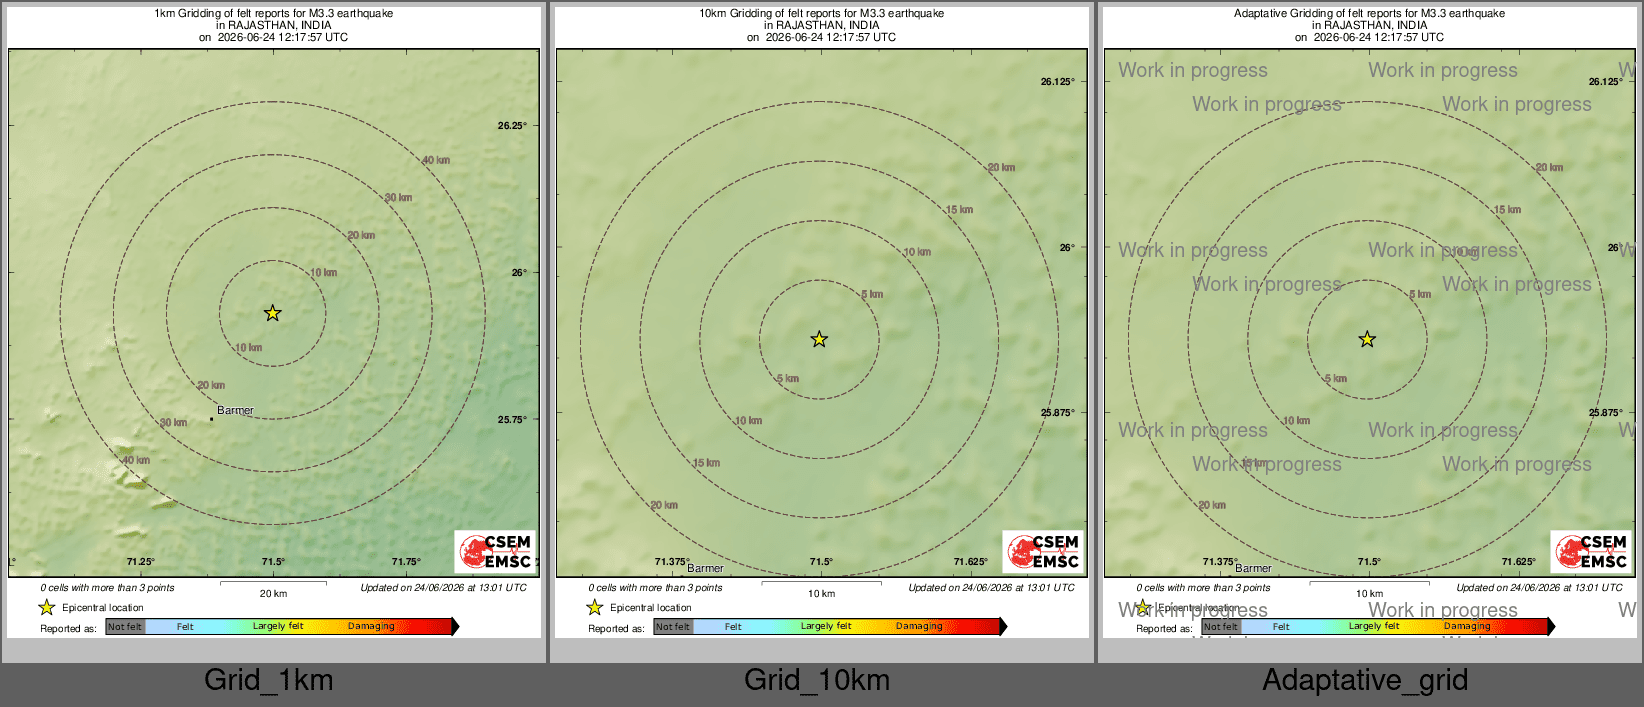Click the 'Not felt' grey segment in the Grid_1km legend

[125, 626]
